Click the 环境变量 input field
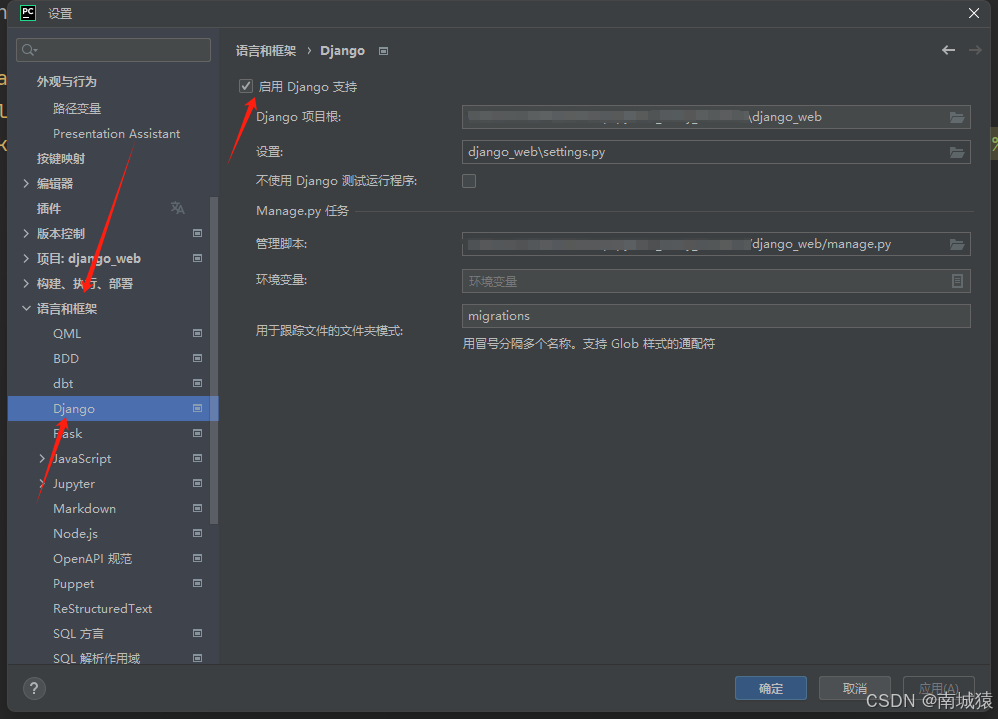This screenshot has width=998, height=719. point(716,281)
